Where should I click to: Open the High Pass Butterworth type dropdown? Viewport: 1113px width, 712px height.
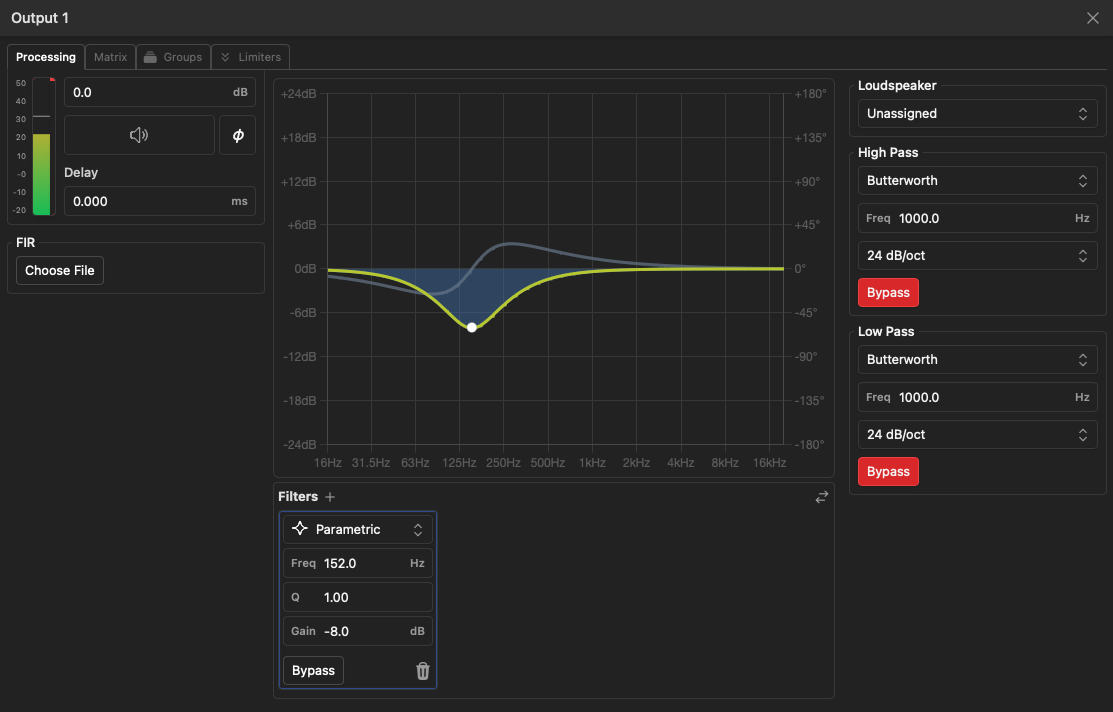tap(977, 180)
